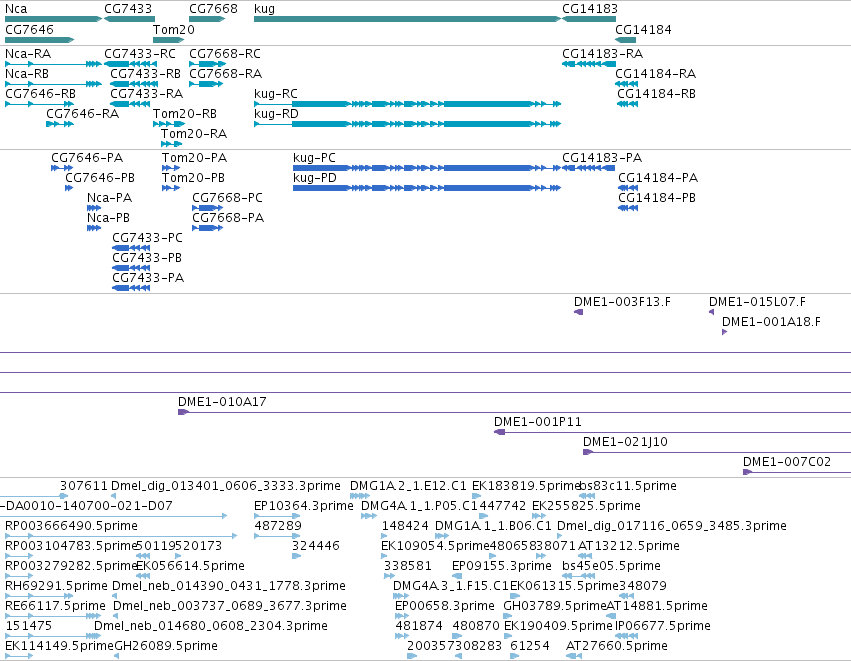851x661 pixels.
Task: Click the Nca-RA transcript glyph
Action: [53, 64]
